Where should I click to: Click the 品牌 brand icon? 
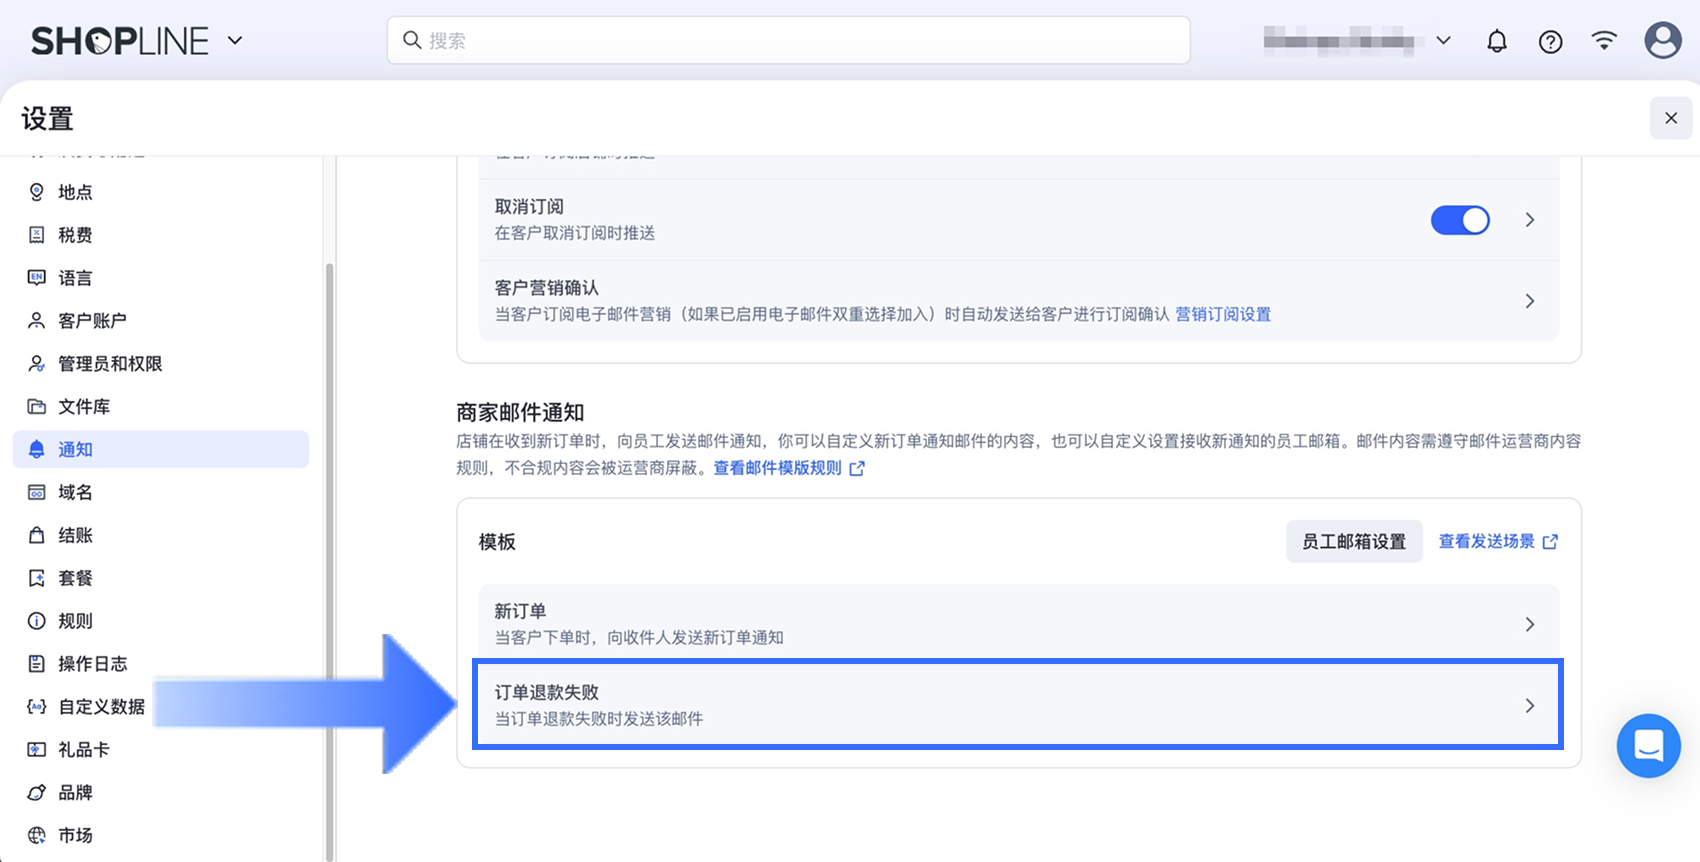pyautogui.click(x=37, y=792)
